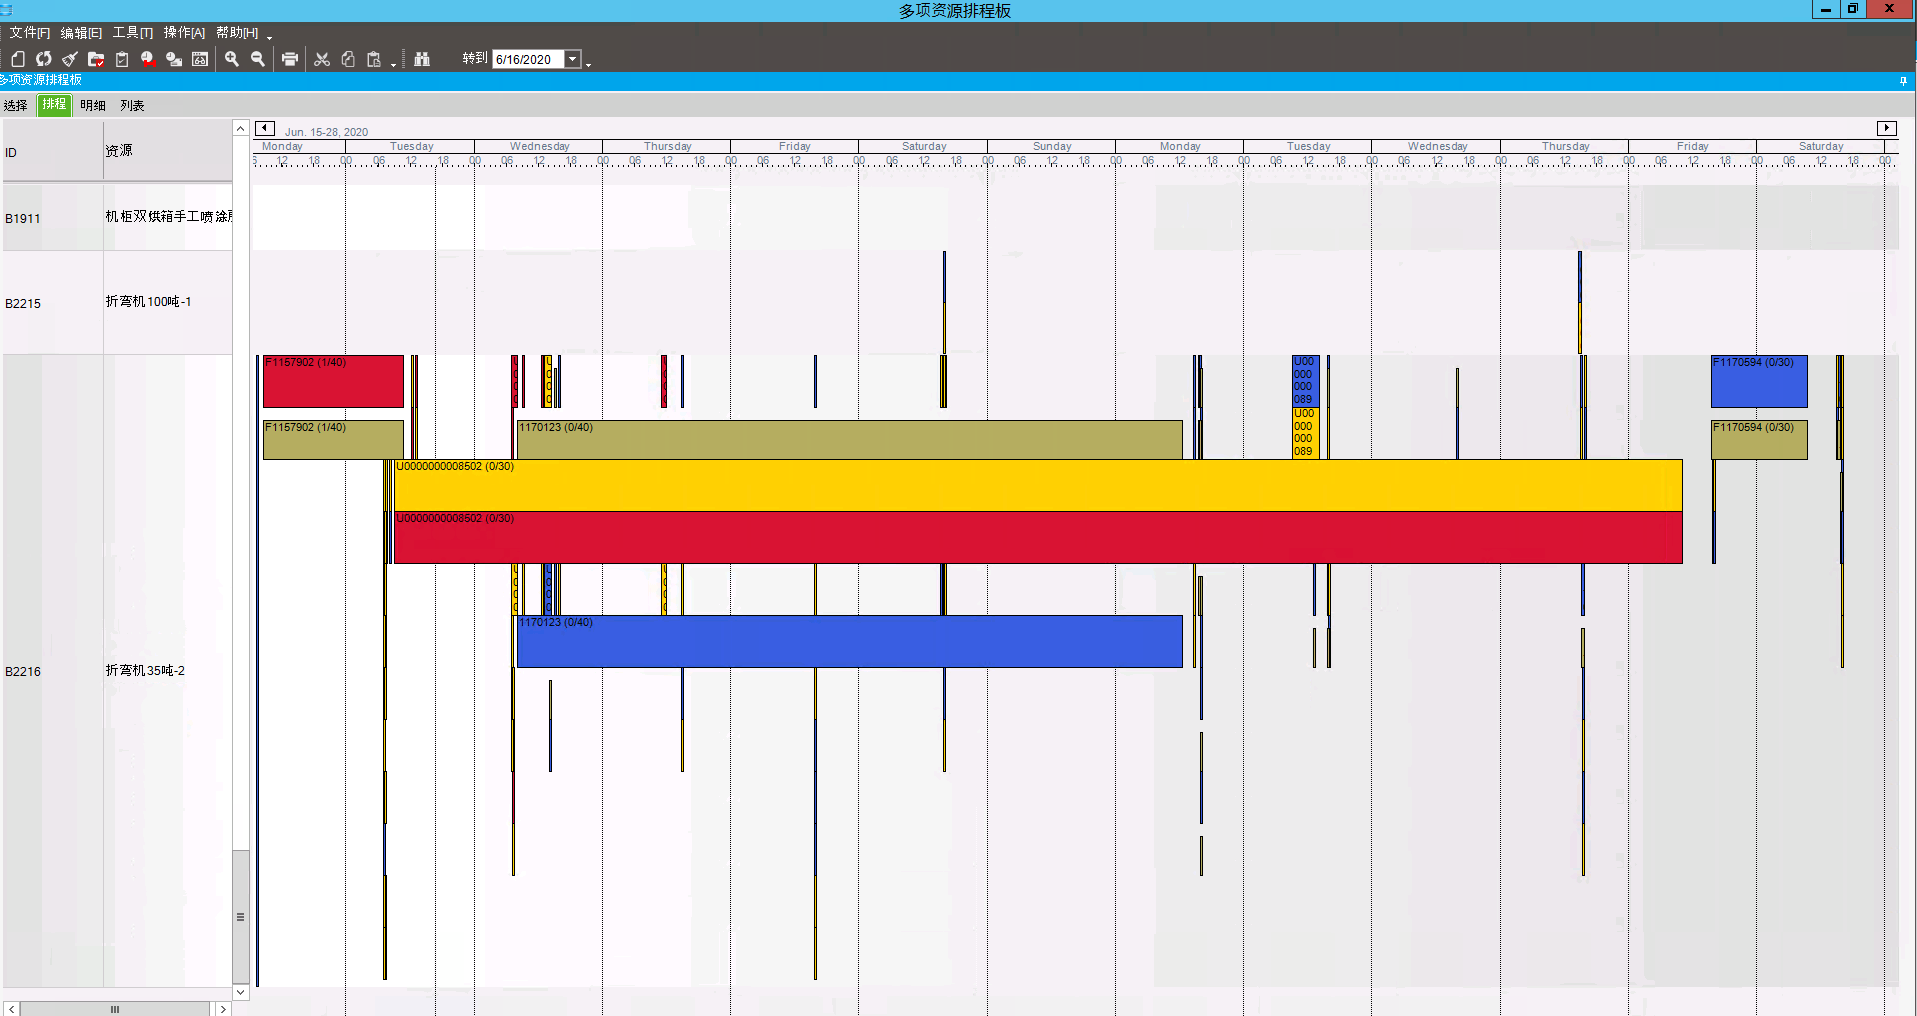Zoom out the schedule with the magnifier minus
Viewport: 1917px width, 1016px height.
click(x=258, y=59)
